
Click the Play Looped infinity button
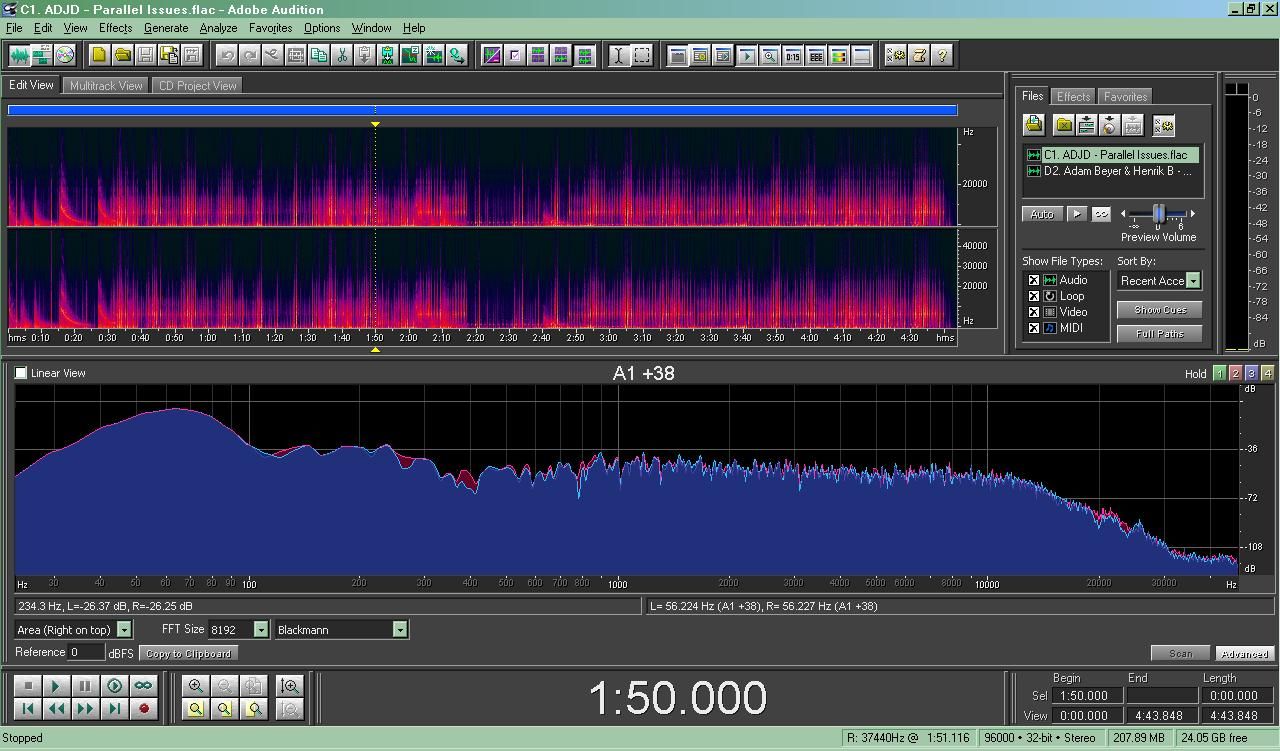pos(143,686)
